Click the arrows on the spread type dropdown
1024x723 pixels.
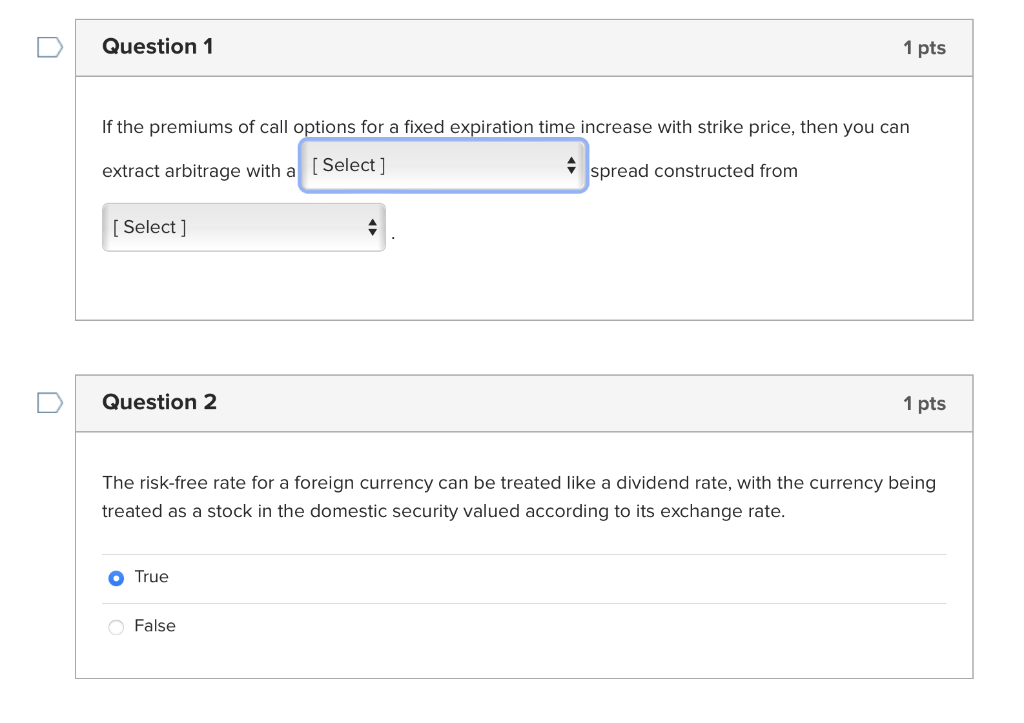pyautogui.click(x=571, y=166)
